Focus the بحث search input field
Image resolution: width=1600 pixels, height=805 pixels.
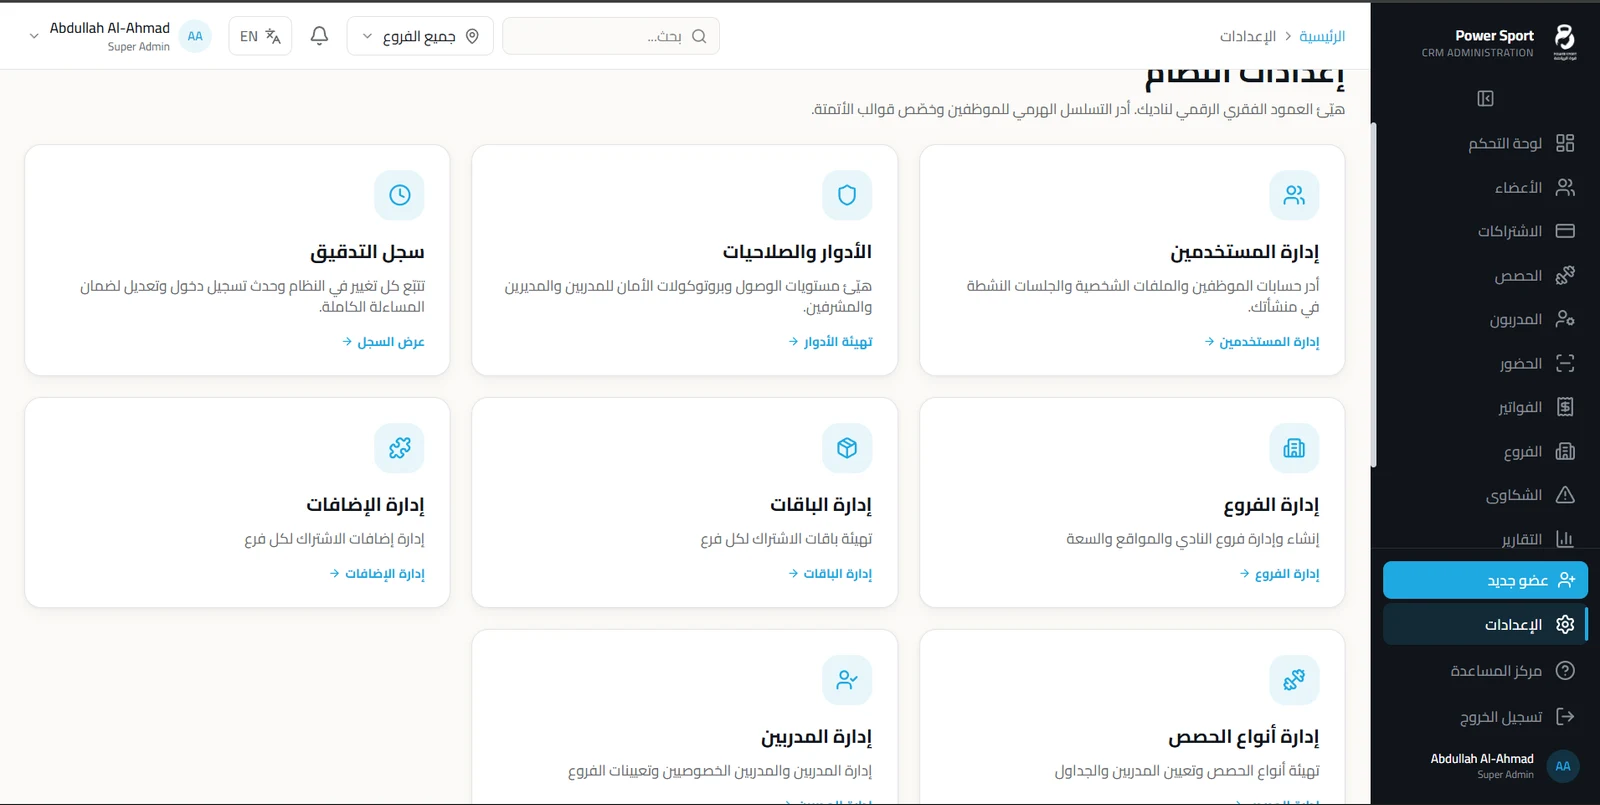pos(611,36)
